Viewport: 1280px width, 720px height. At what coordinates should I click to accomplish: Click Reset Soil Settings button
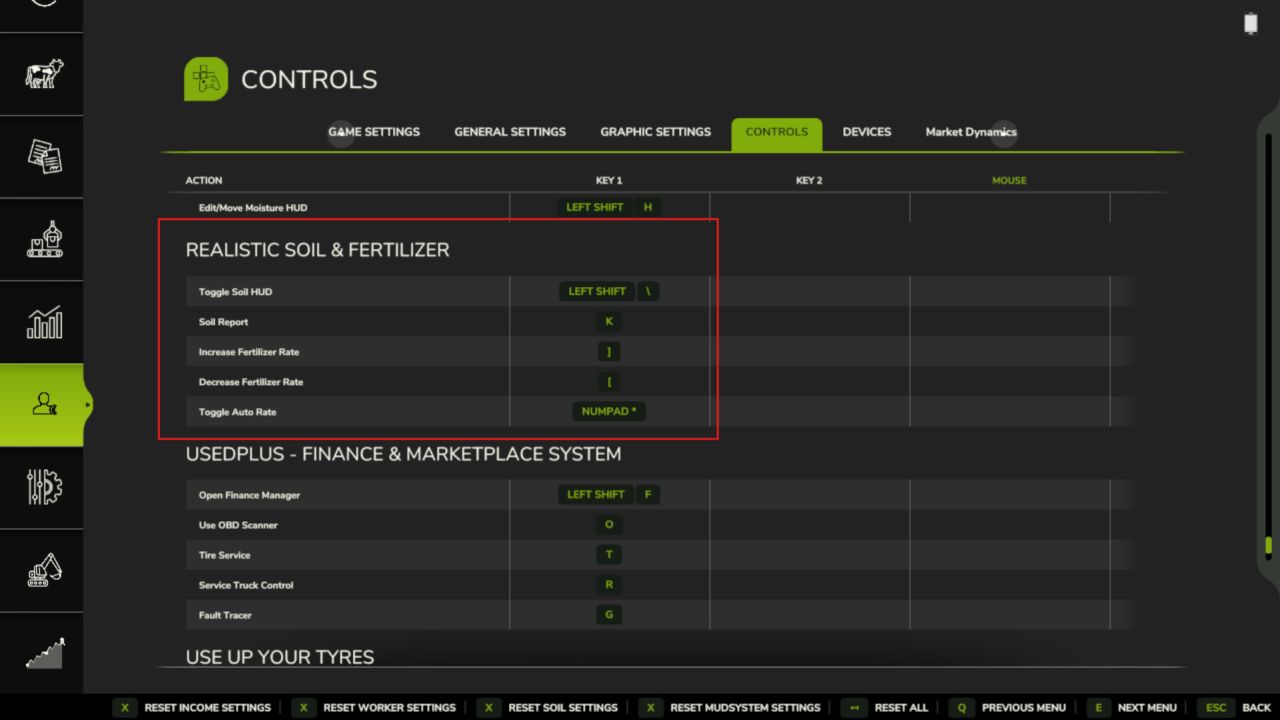550,707
